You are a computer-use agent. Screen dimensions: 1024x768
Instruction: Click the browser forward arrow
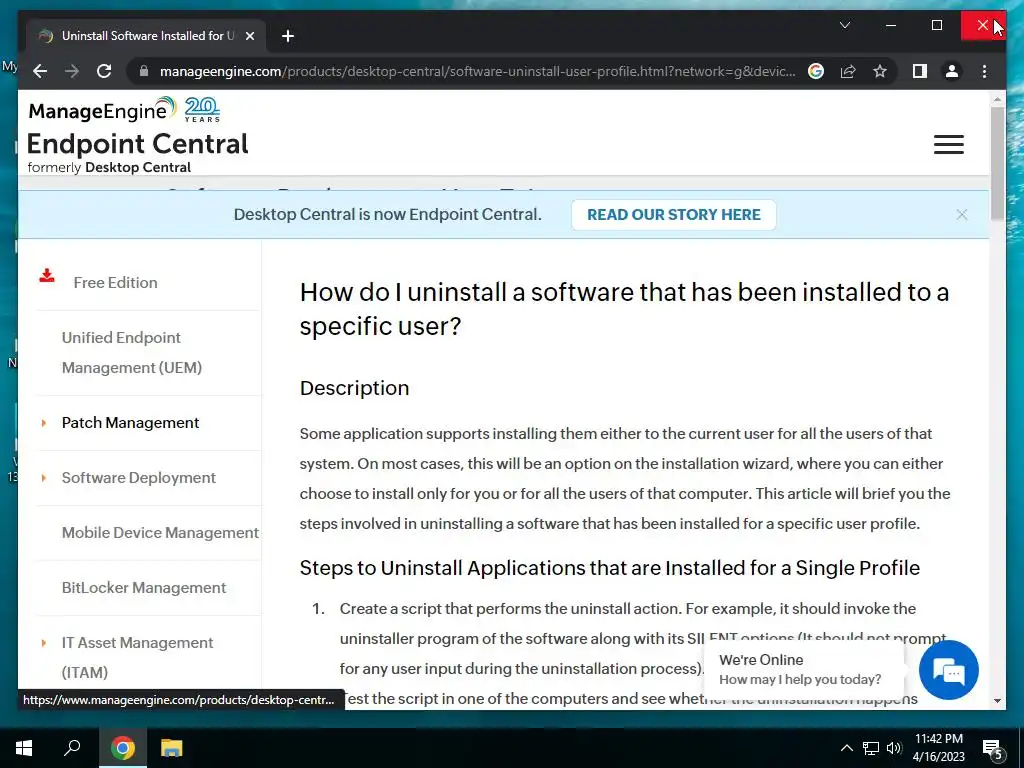click(x=72, y=71)
